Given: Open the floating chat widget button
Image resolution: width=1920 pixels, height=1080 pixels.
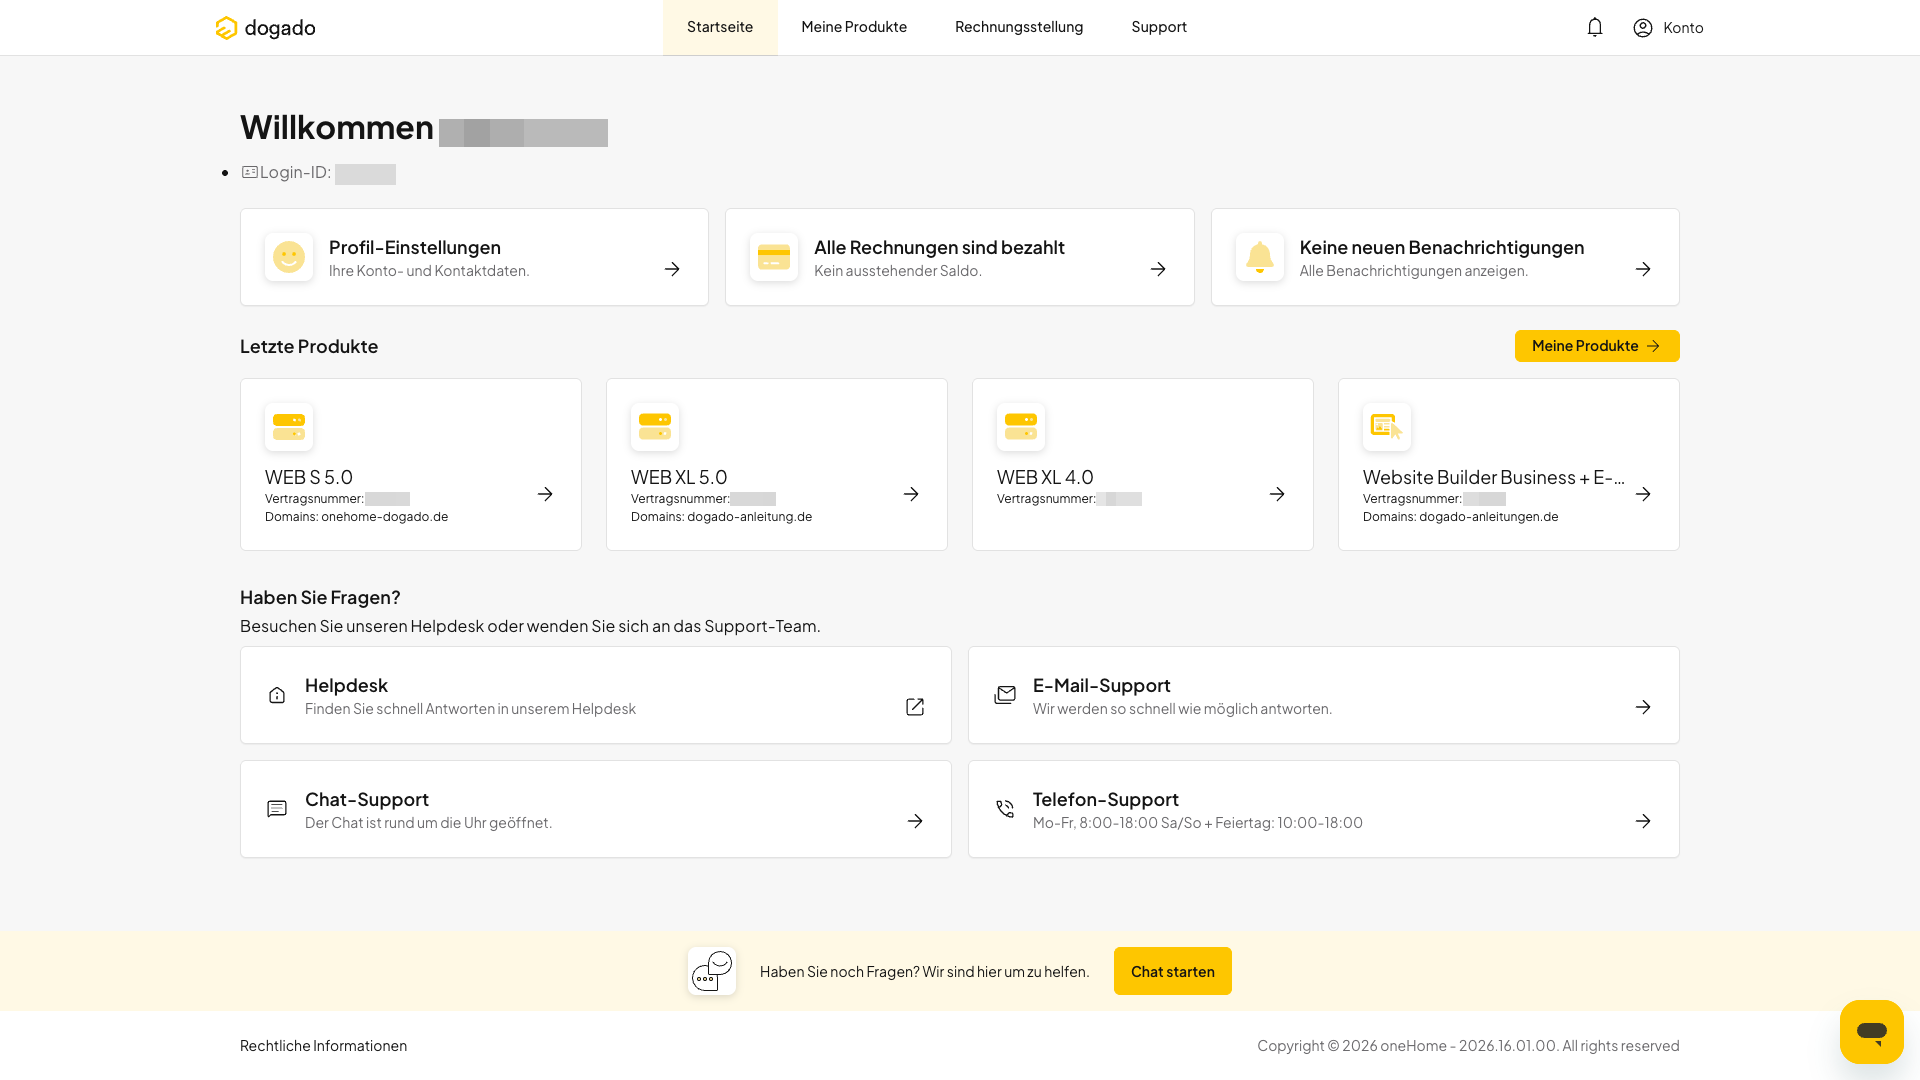Looking at the screenshot, I should point(1872,1032).
